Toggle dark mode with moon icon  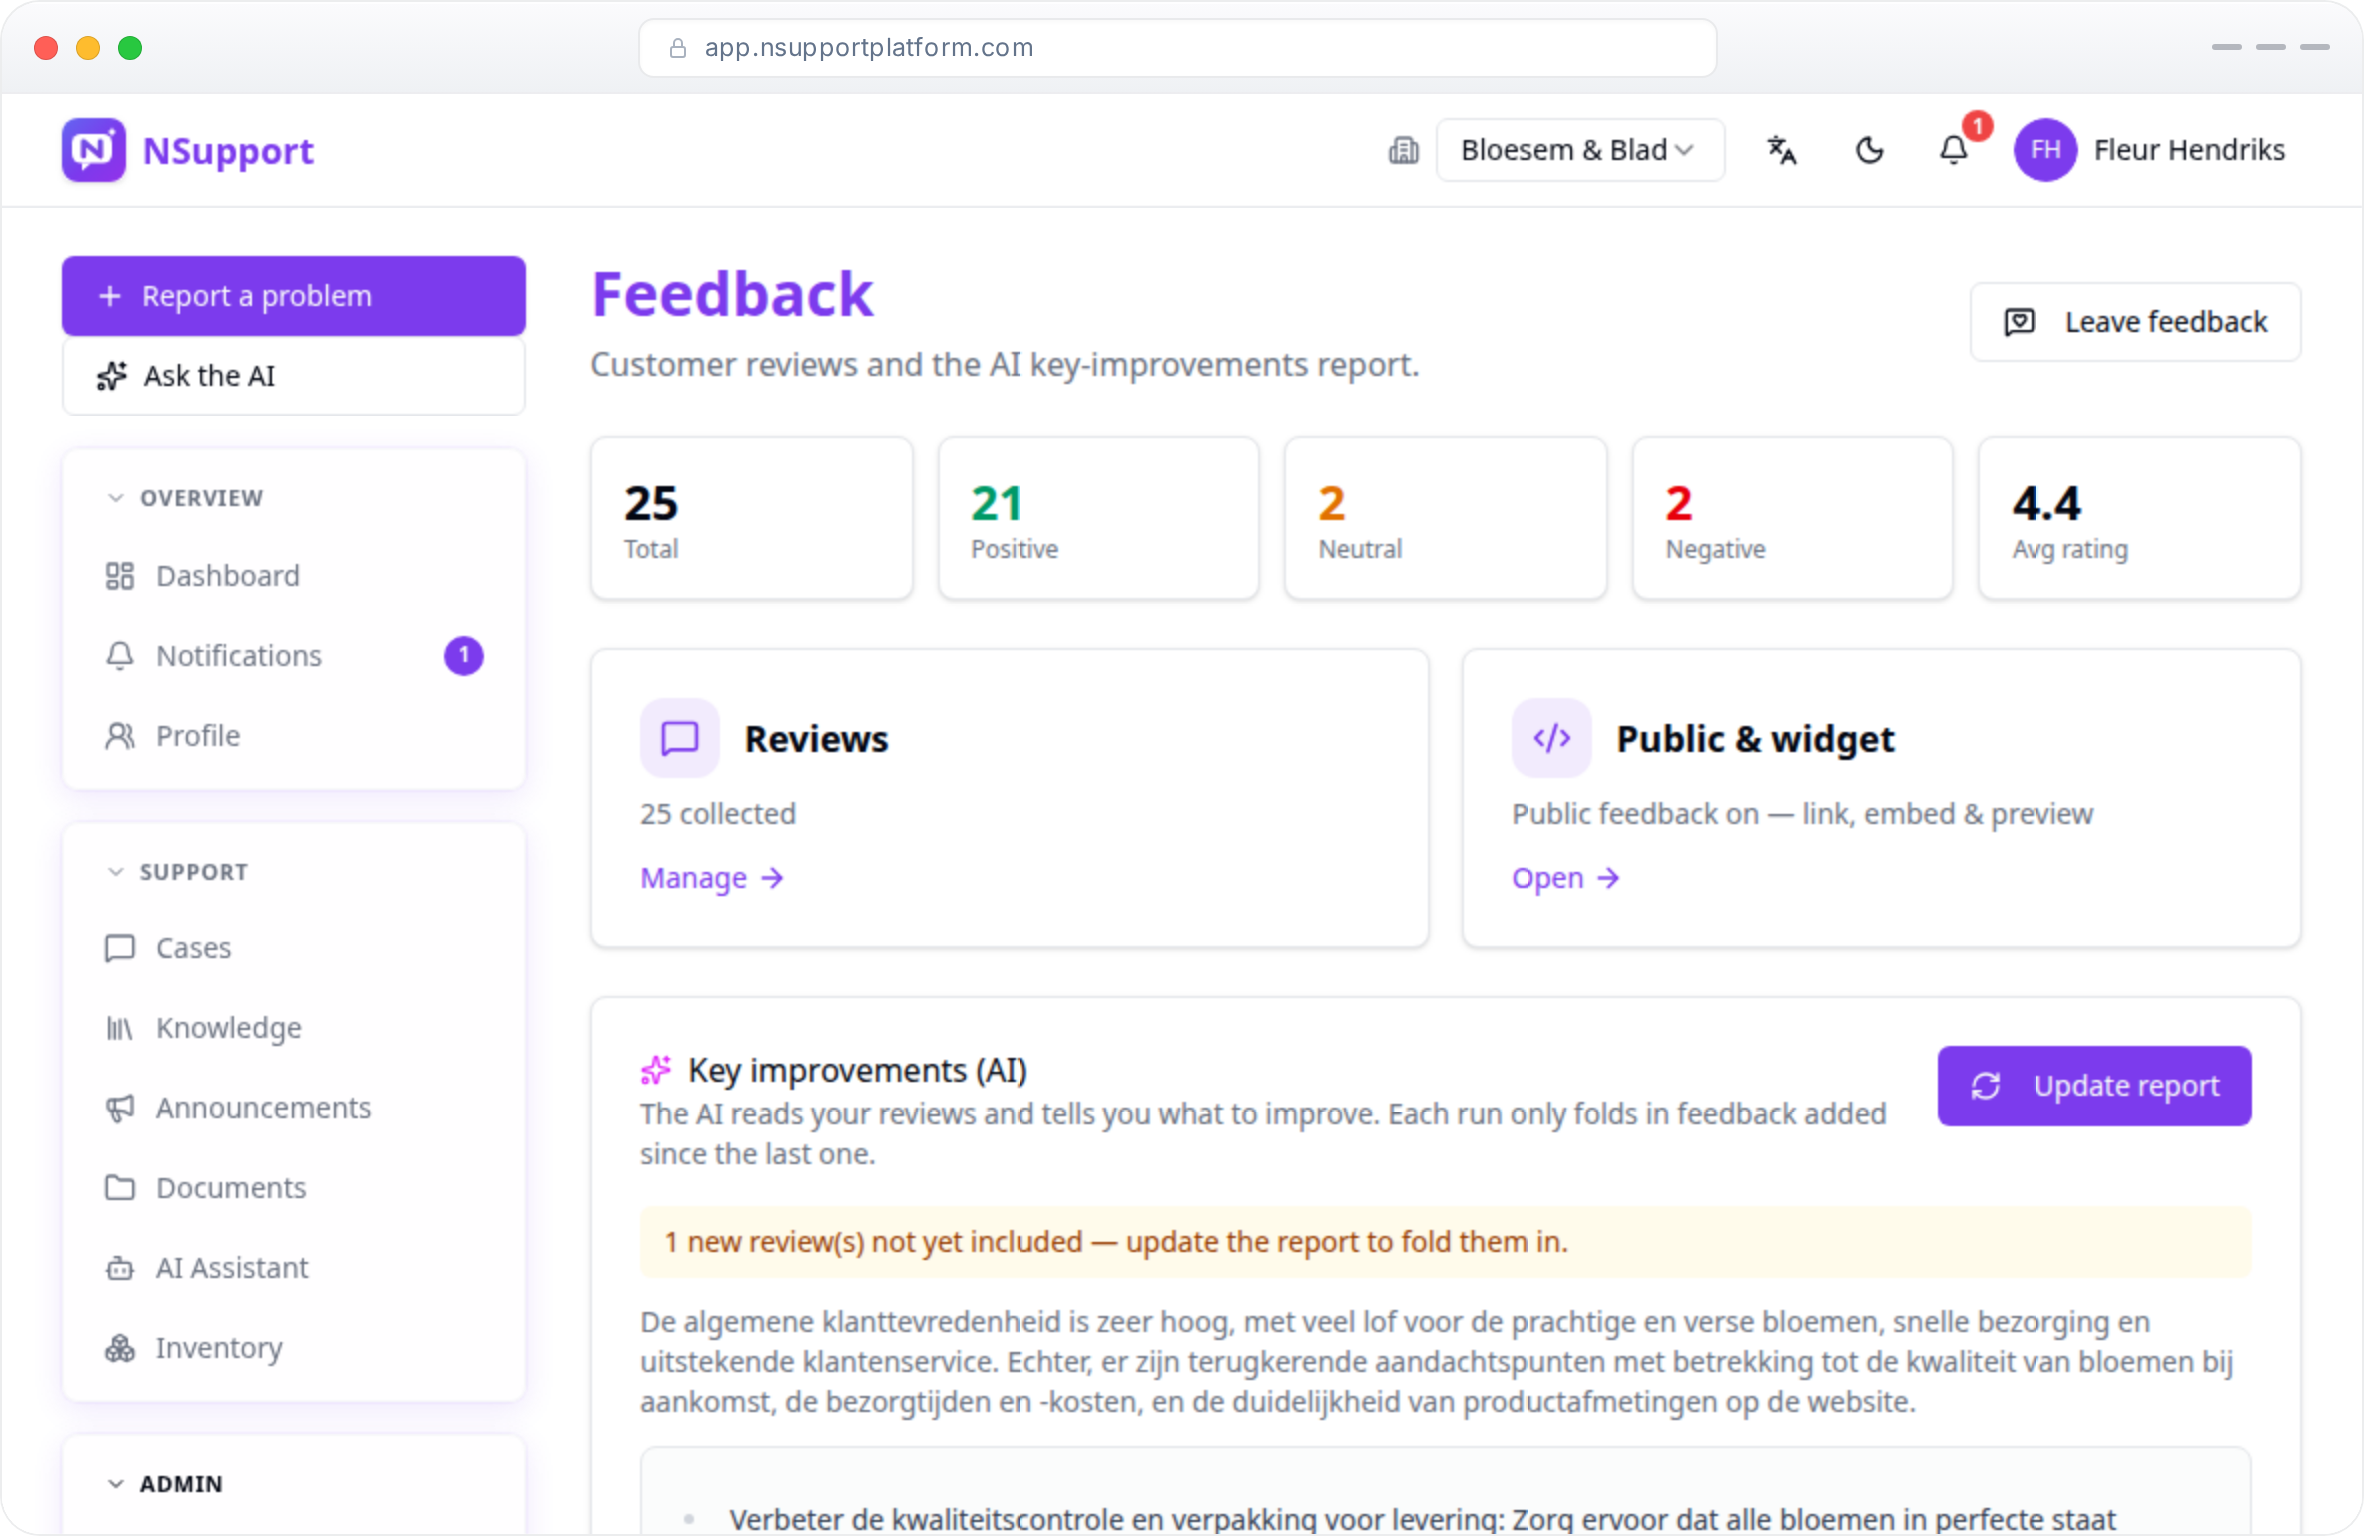pyautogui.click(x=1869, y=150)
